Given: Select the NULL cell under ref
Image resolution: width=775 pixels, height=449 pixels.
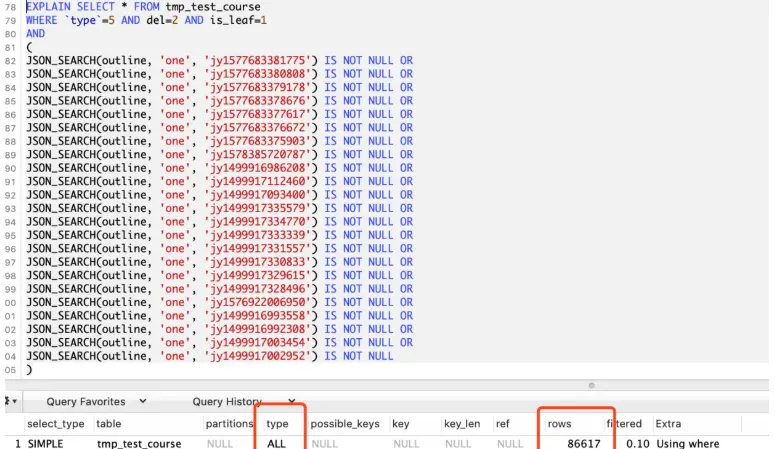Looking at the screenshot, I should [x=510, y=444].
